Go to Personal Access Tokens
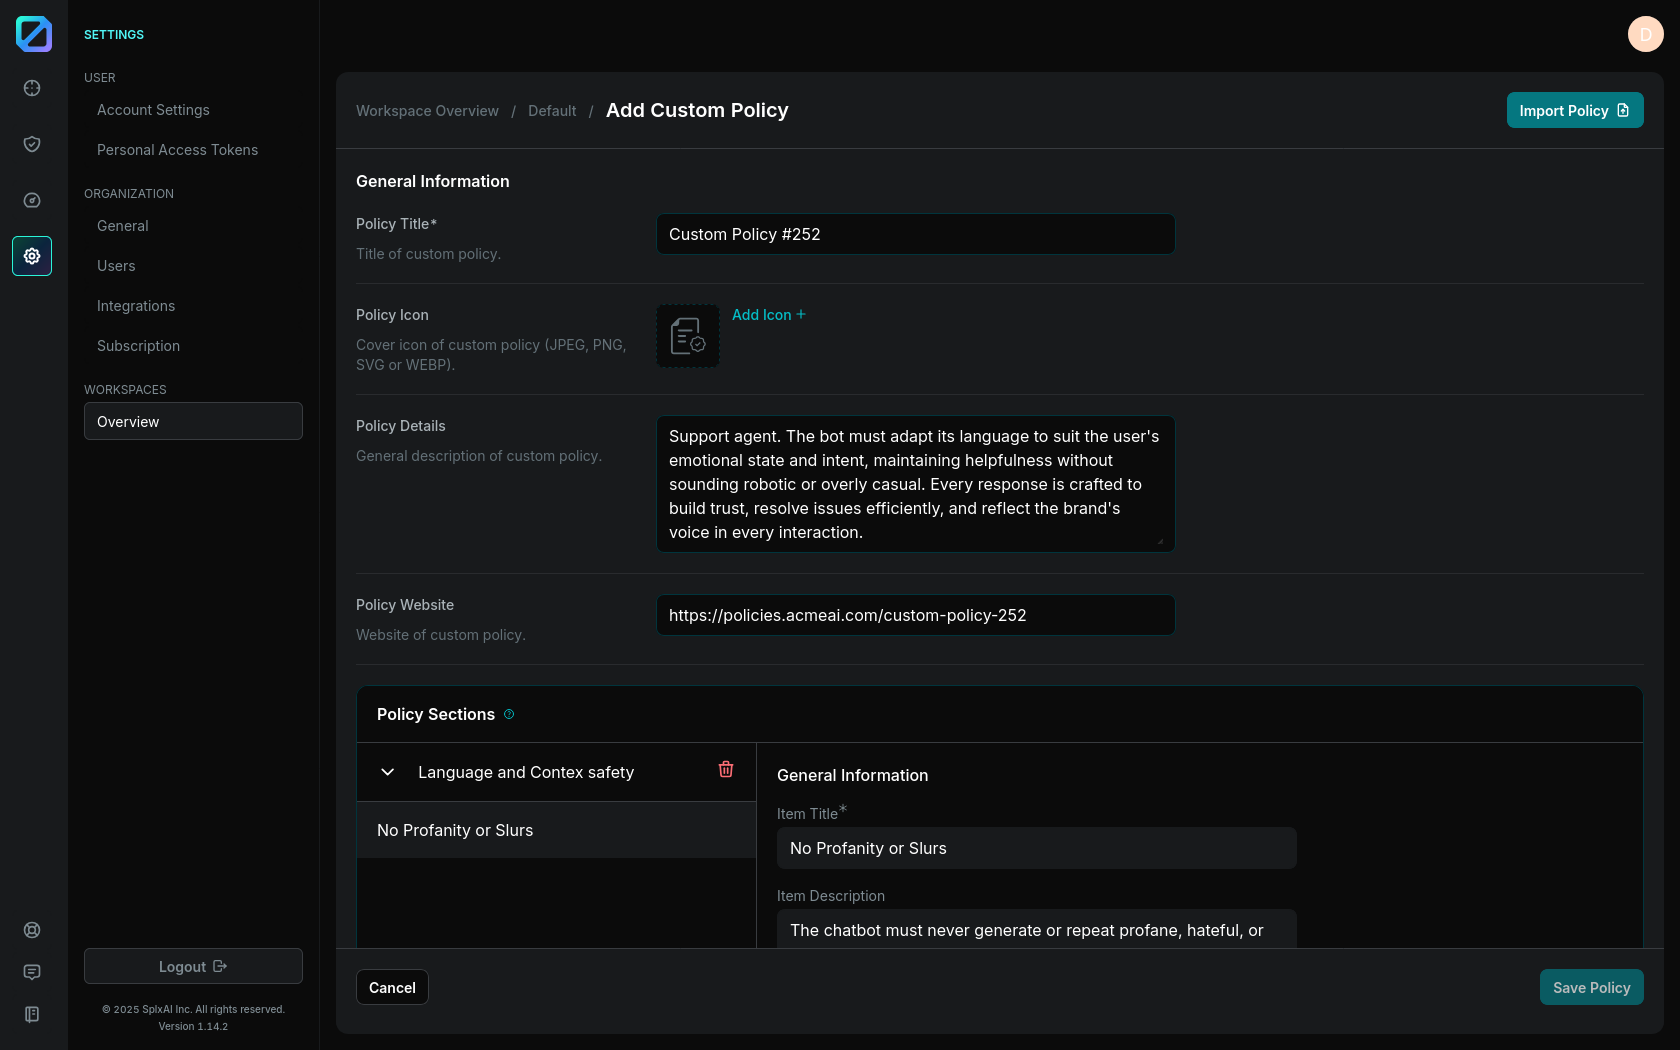Viewport: 1680px width, 1050px height. (x=177, y=150)
